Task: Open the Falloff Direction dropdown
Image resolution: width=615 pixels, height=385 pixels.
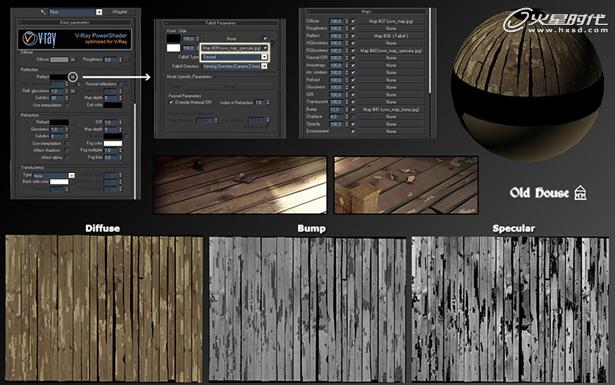Action: 235,66
